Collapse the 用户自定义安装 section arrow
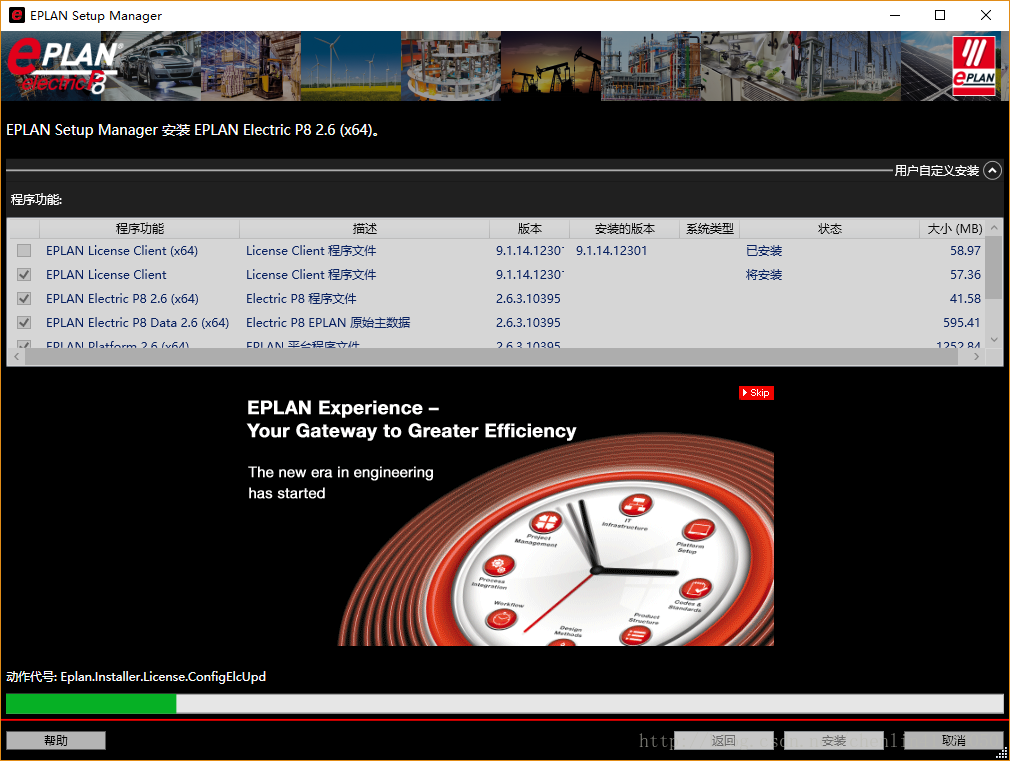Viewport: 1010px width, 761px height. click(x=993, y=170)
